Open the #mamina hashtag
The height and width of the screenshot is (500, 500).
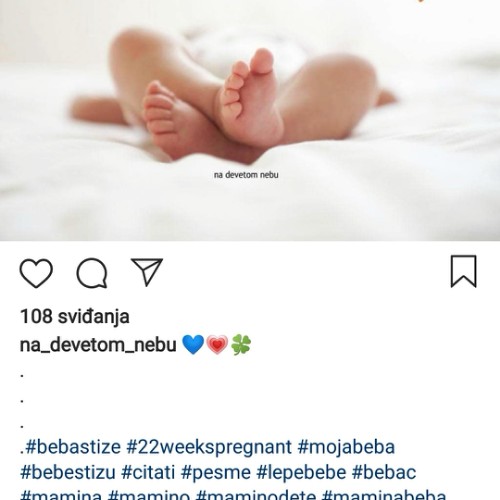[x=61, y=495]
